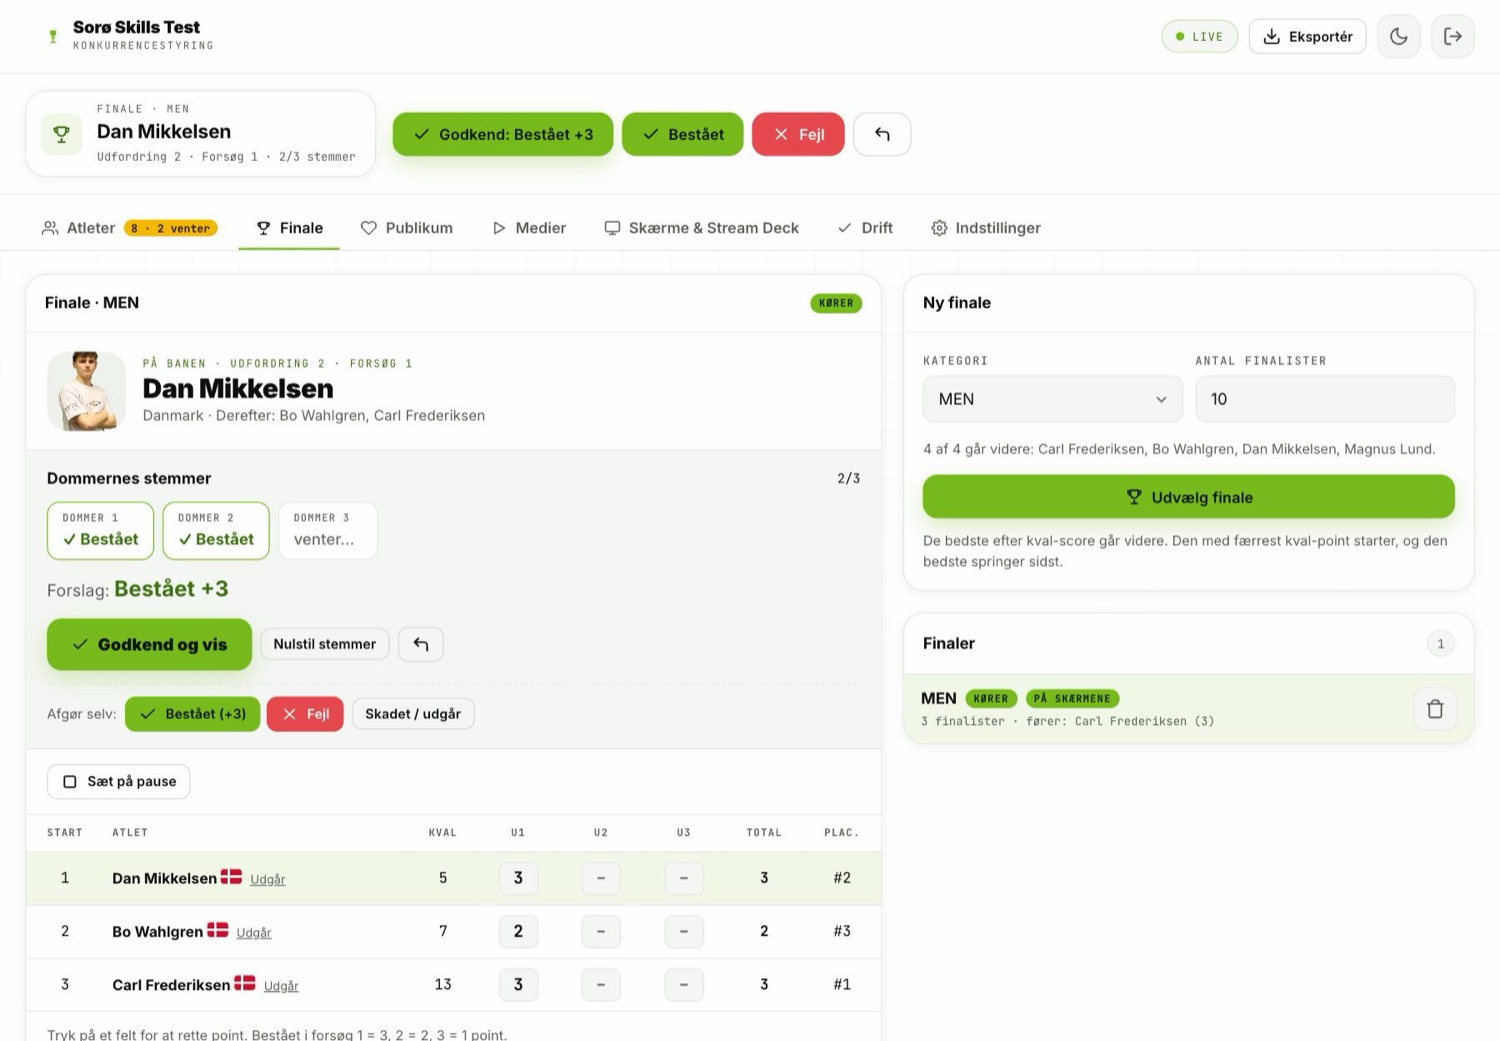The width and height of the screenshot is (1500, 1041).
Task: Click the Eksportér button
Action: [1307, 37]
